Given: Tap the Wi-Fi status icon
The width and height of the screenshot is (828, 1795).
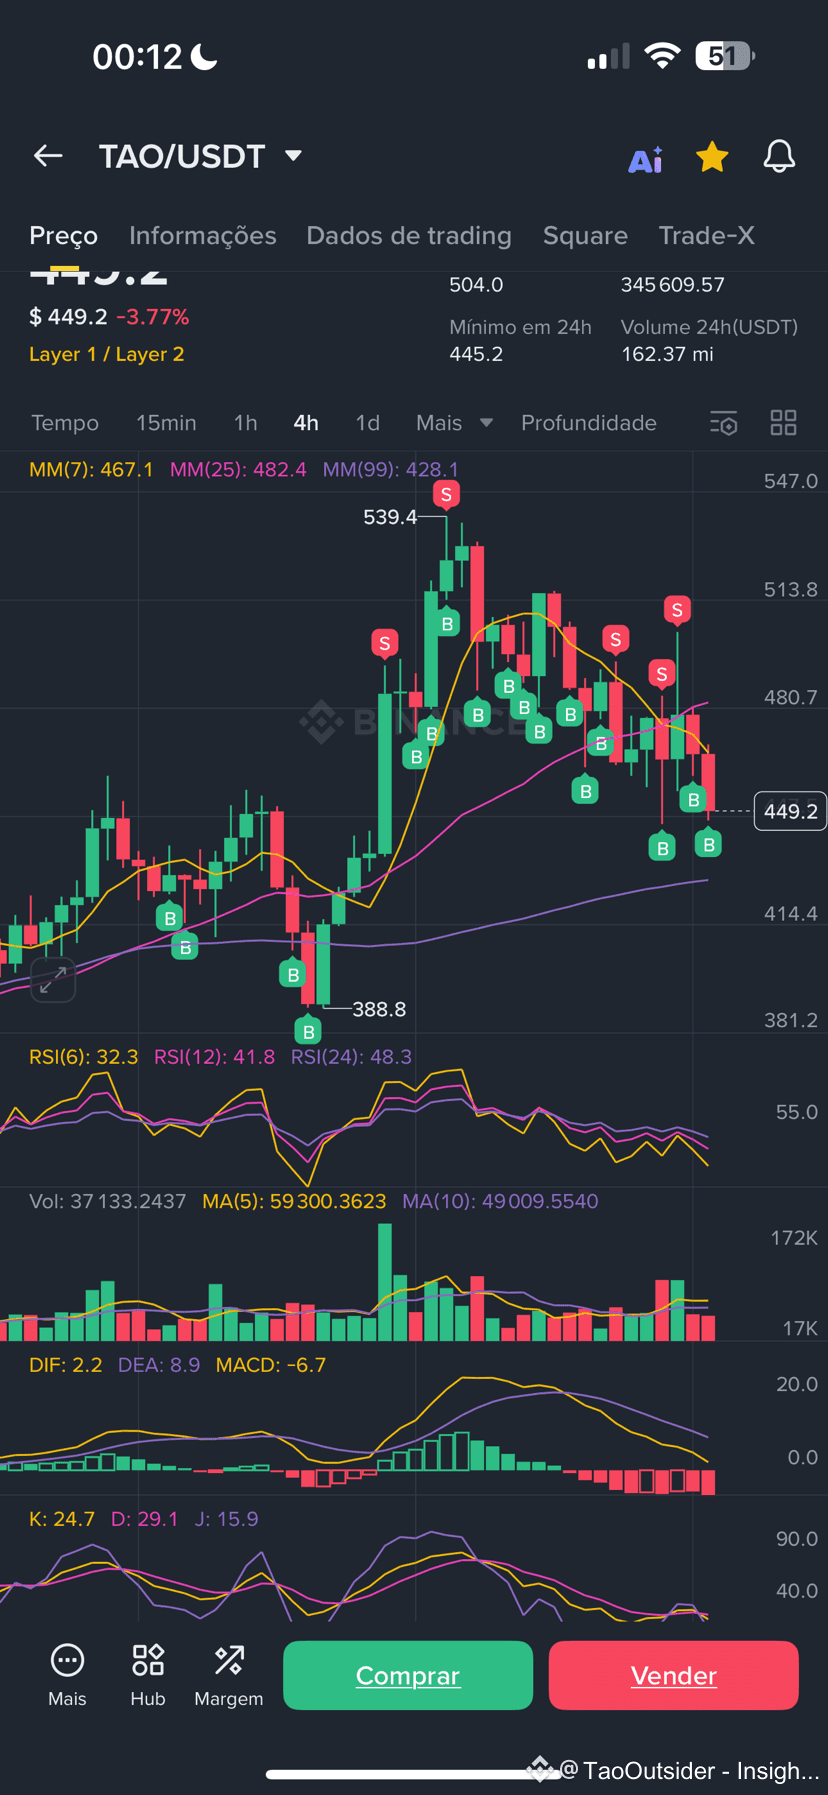Looking at the screenshot, I should coord(661,56).
